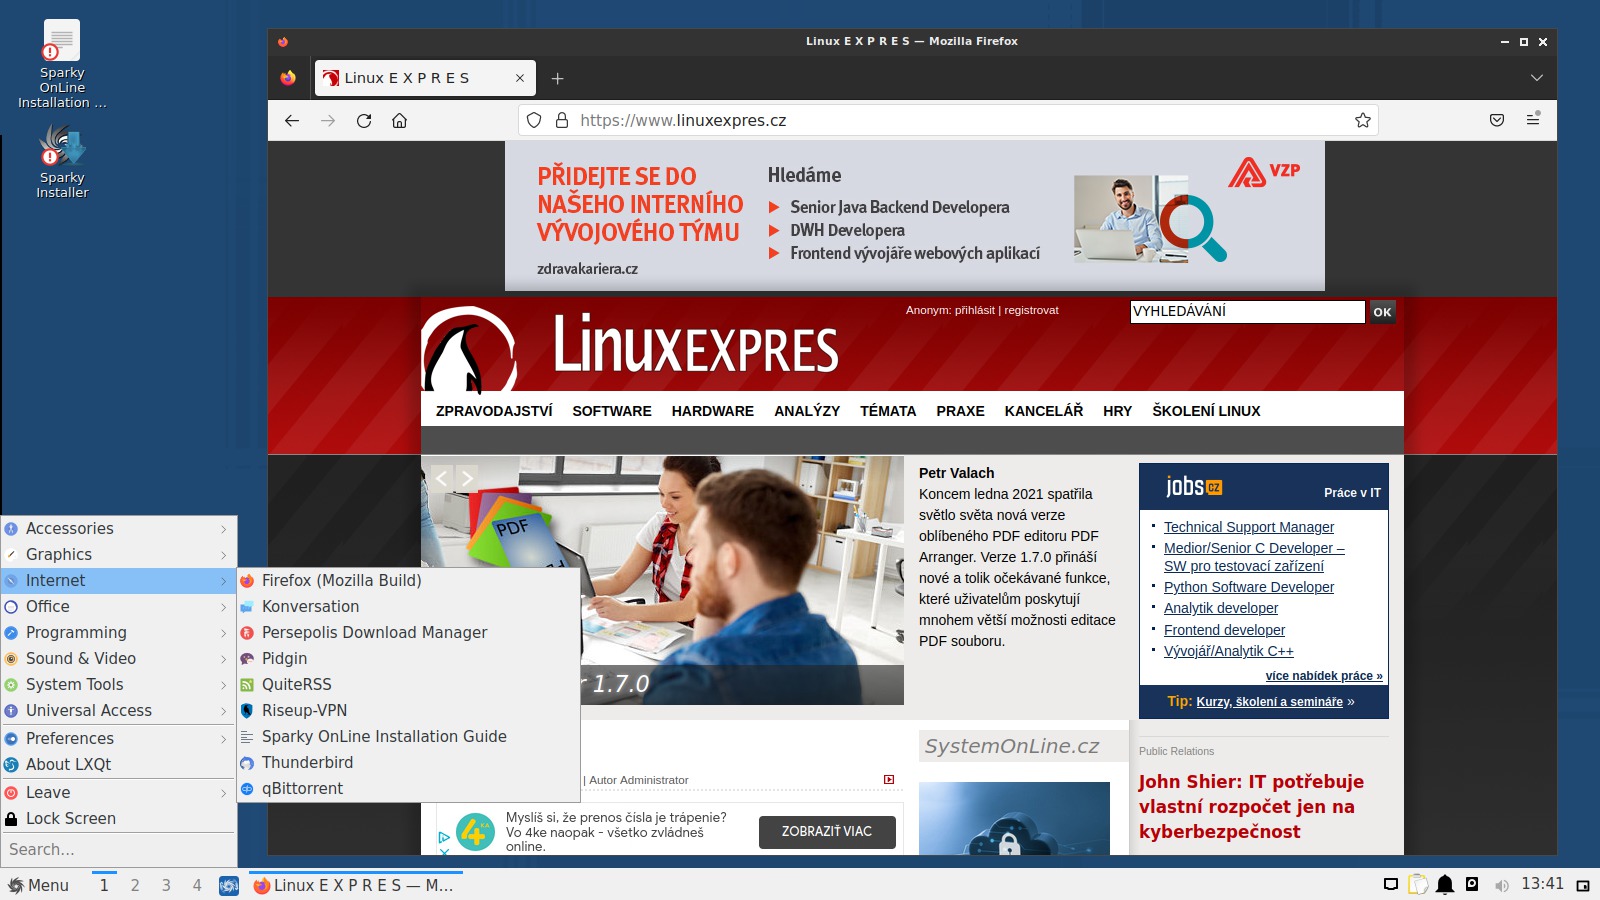View site security padlock information
Image resolution: width=1600 pixels, height=900 pixels.
(x=562, y=120)
